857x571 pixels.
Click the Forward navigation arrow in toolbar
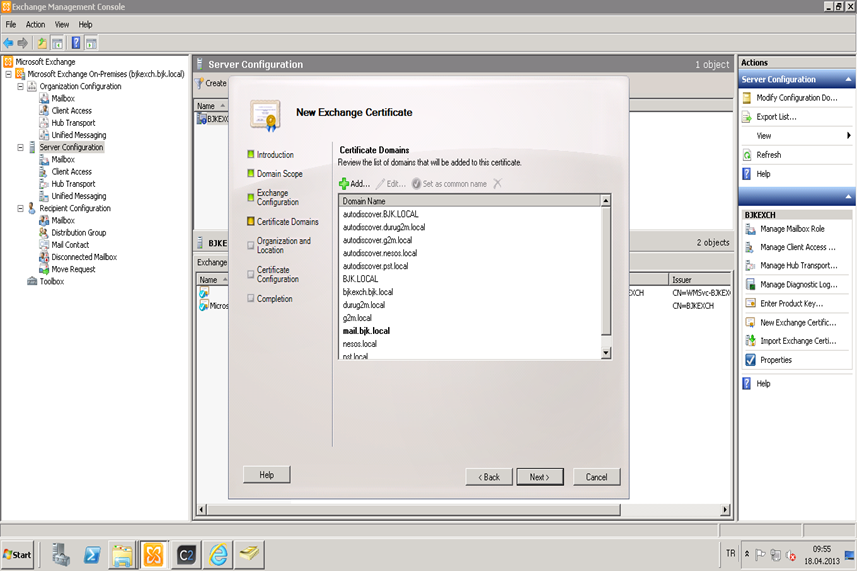coord(22,43)
